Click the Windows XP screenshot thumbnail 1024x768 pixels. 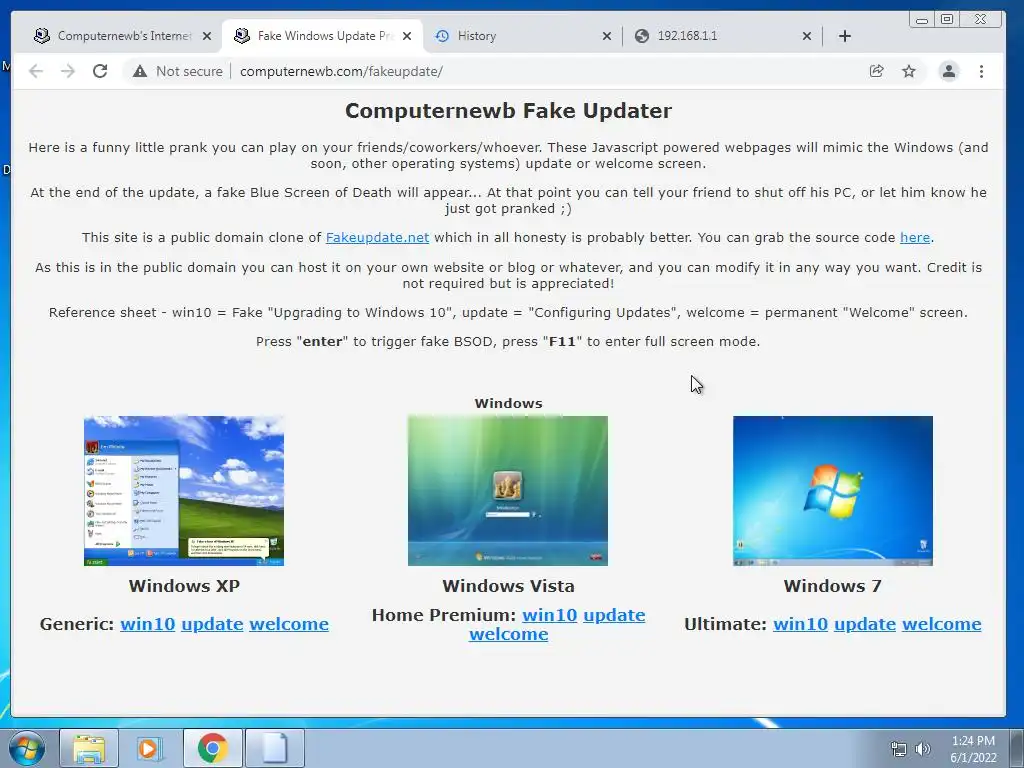tap(184, 490)
